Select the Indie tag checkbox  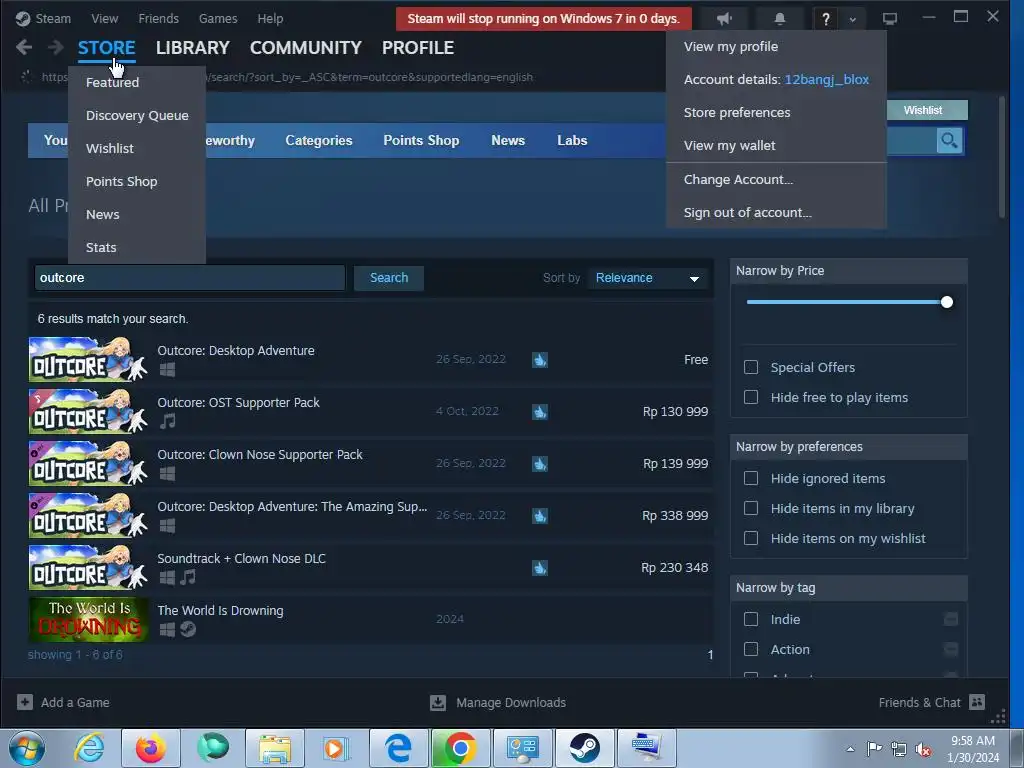[x=751, y=619]
